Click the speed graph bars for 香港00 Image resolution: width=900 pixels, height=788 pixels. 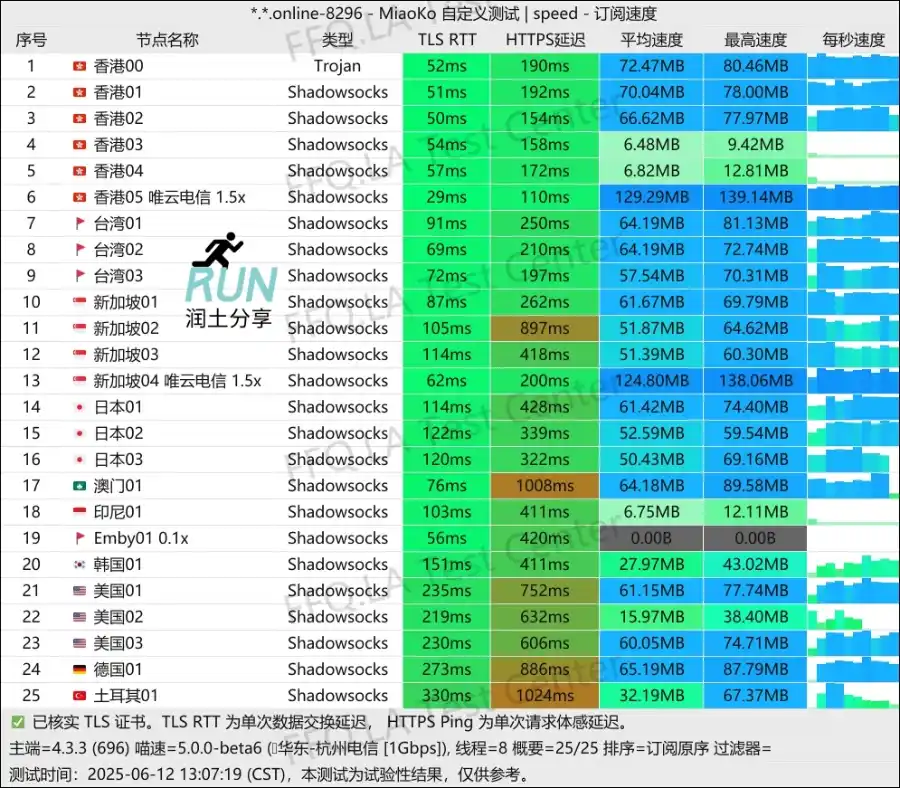tap(853, 66)
